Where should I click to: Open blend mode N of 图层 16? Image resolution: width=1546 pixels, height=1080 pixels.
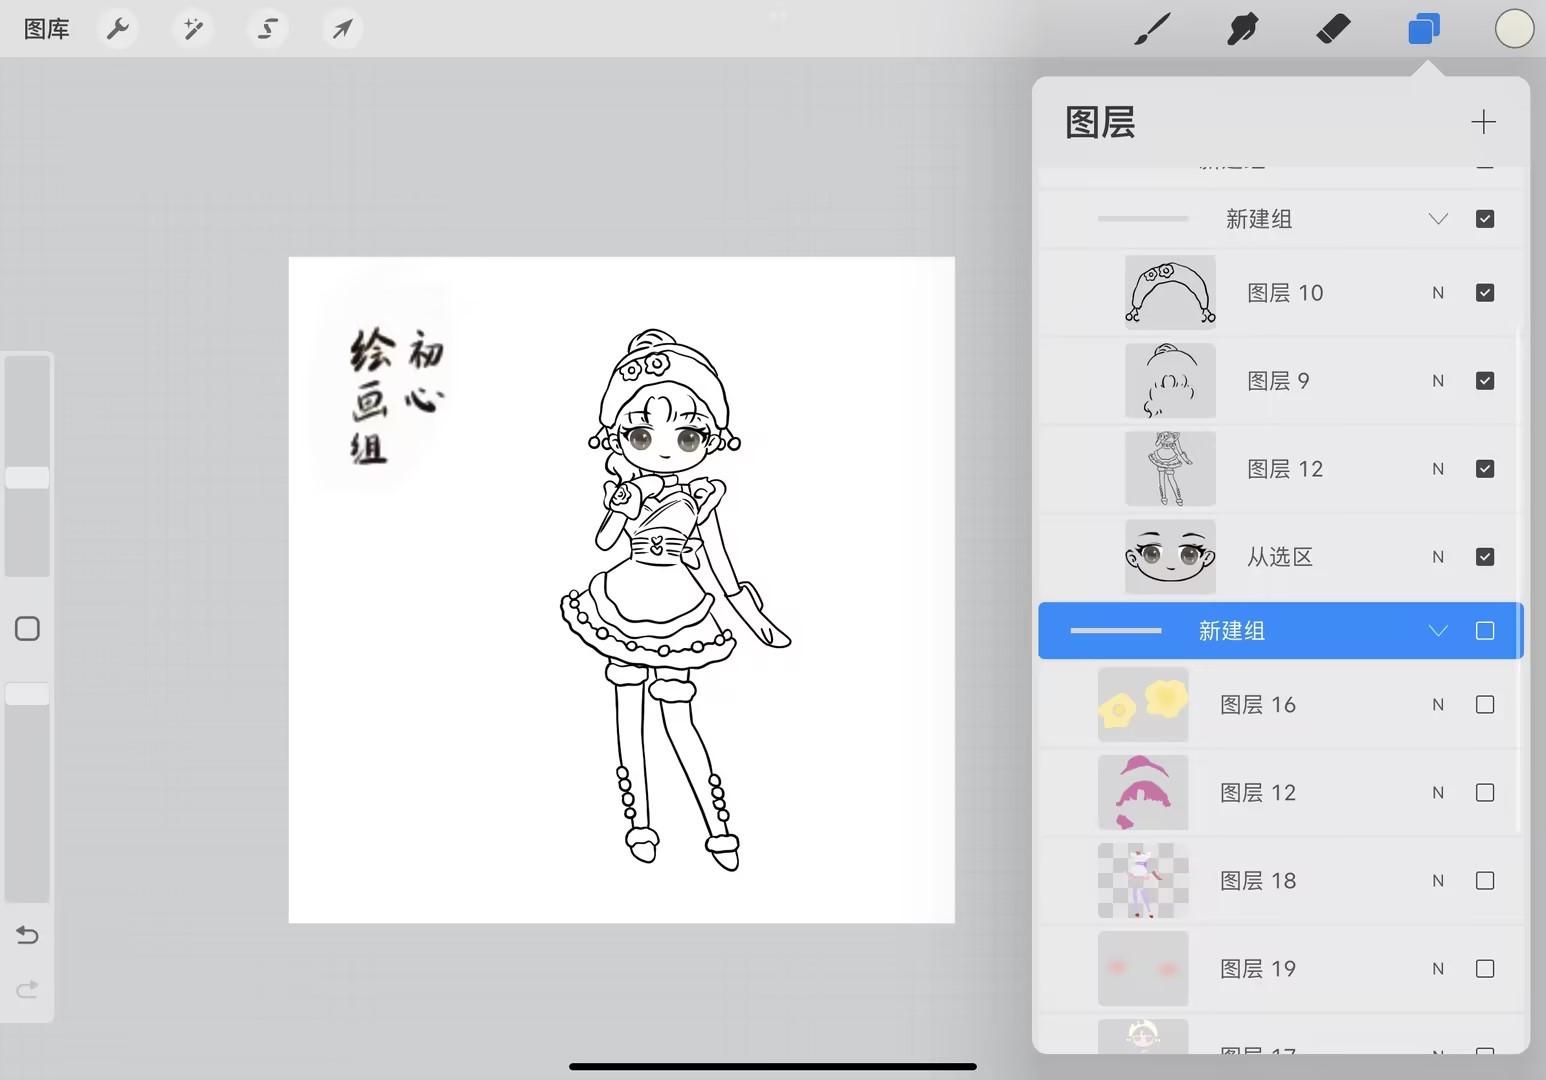click(1438, 705)
